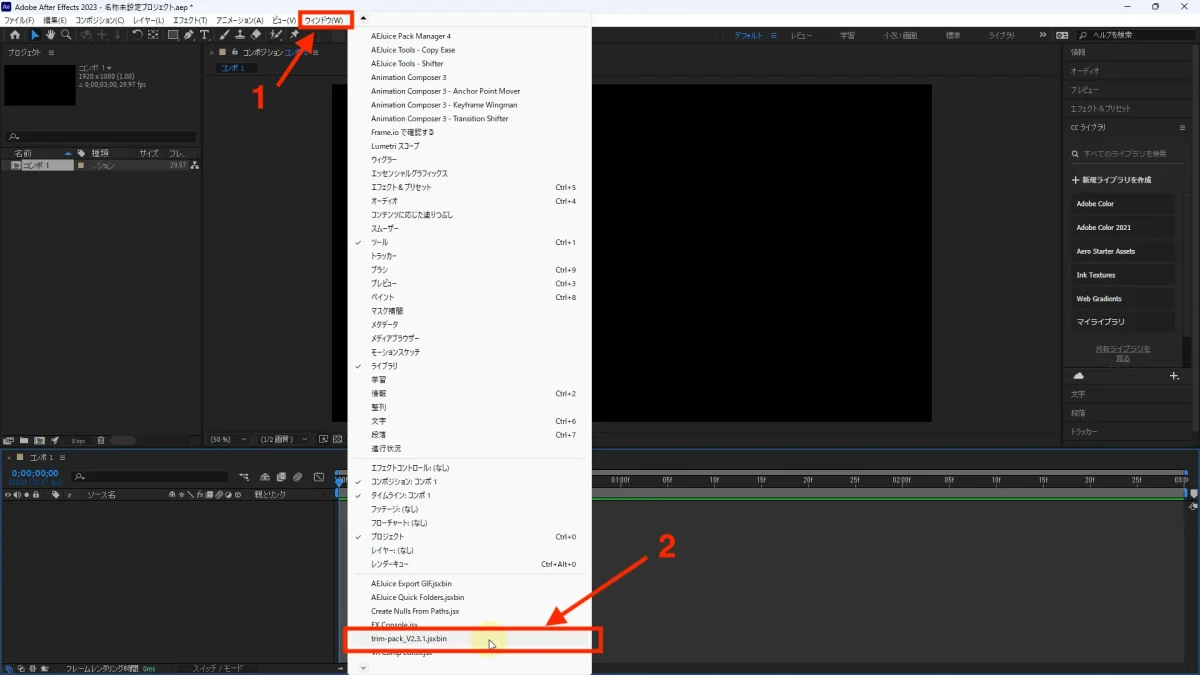Open the アニメーション(A) menu

pyautogui.click(x=240, y=20)
